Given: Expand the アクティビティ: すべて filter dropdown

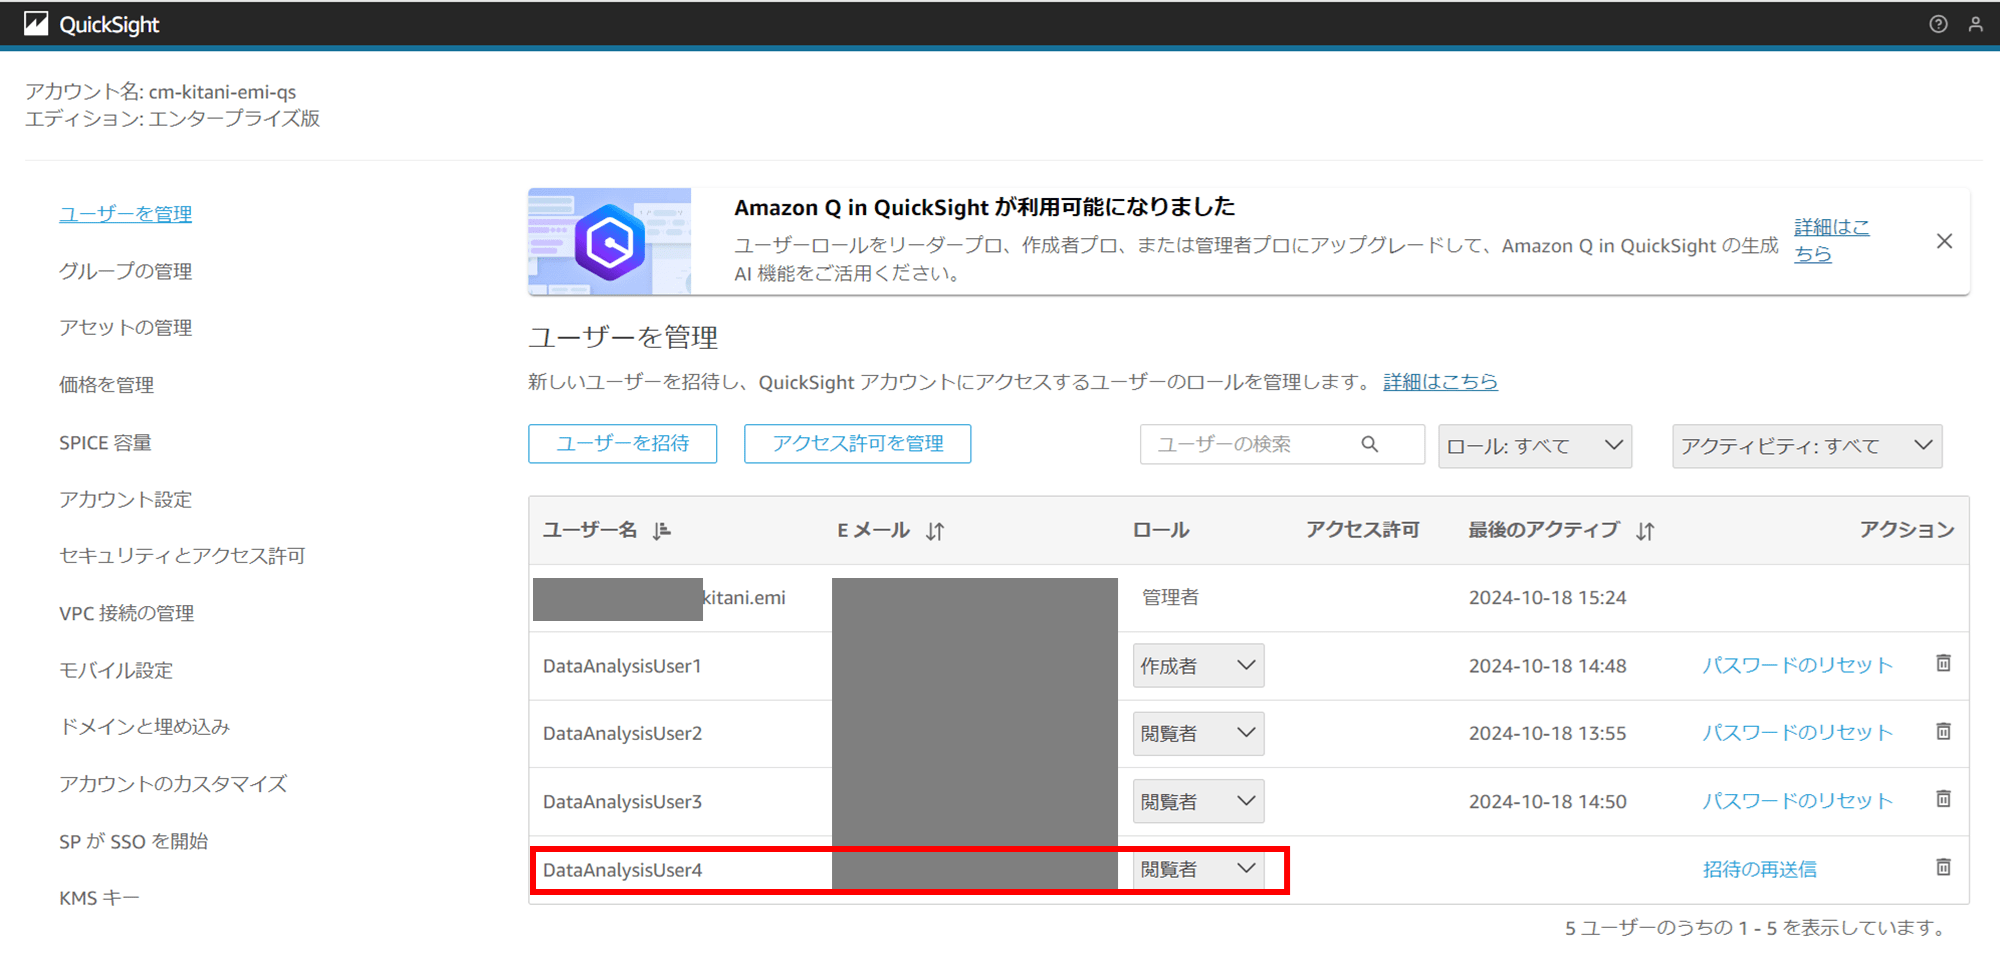Looking at the screenshot, I should tap(1807, 446).
